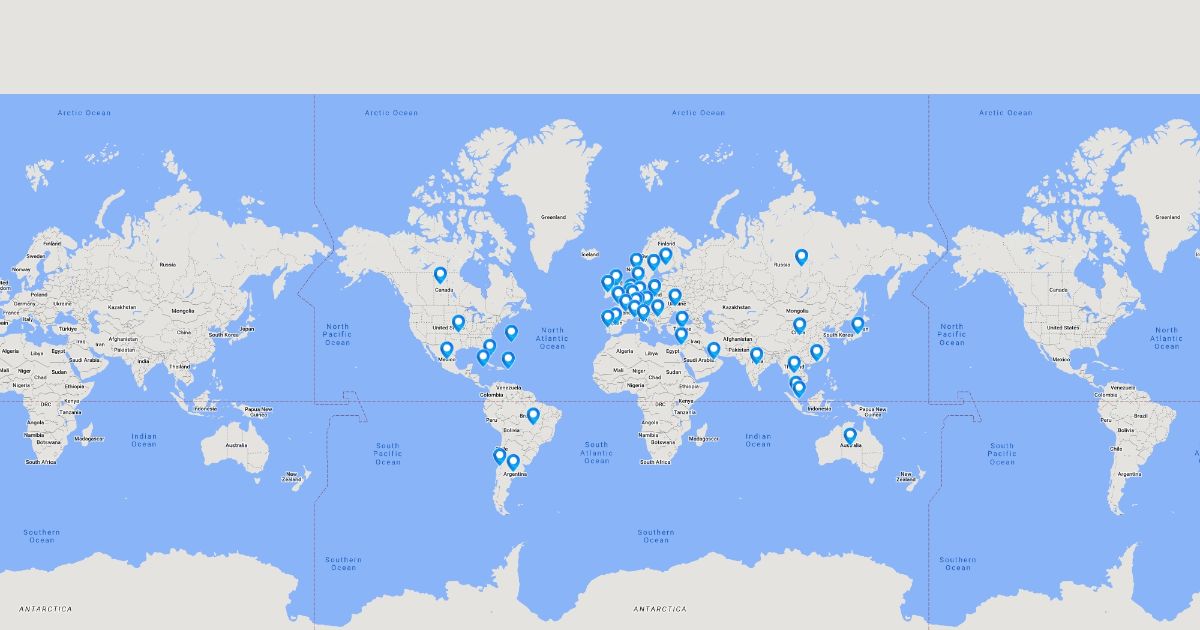Viewport: 1200px width, 630px height.
Task: Open the India location marker
Action: [x=757, y=355]
